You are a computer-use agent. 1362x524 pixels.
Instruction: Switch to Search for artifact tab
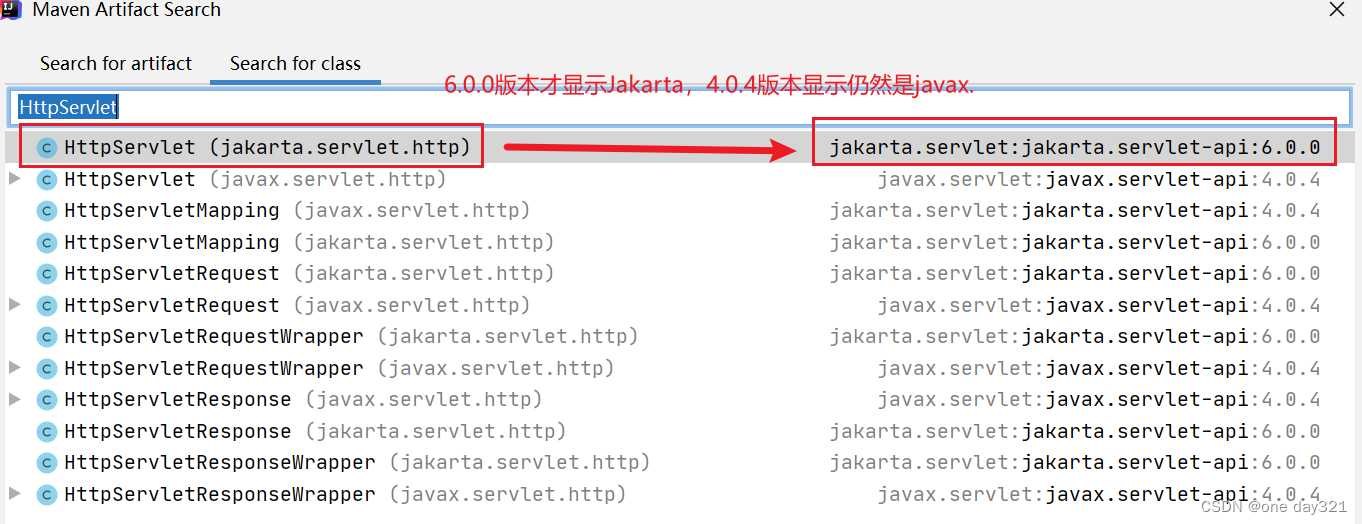click(116, 63)
